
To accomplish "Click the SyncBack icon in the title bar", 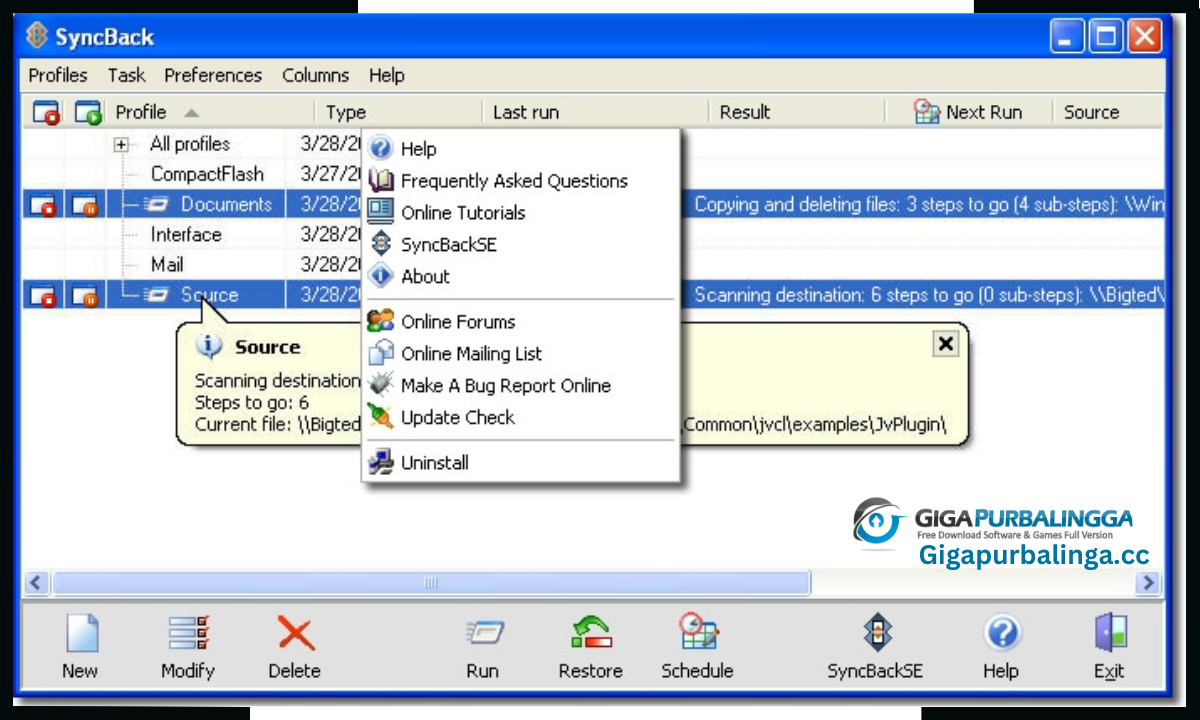I will [x=38, y=37].
